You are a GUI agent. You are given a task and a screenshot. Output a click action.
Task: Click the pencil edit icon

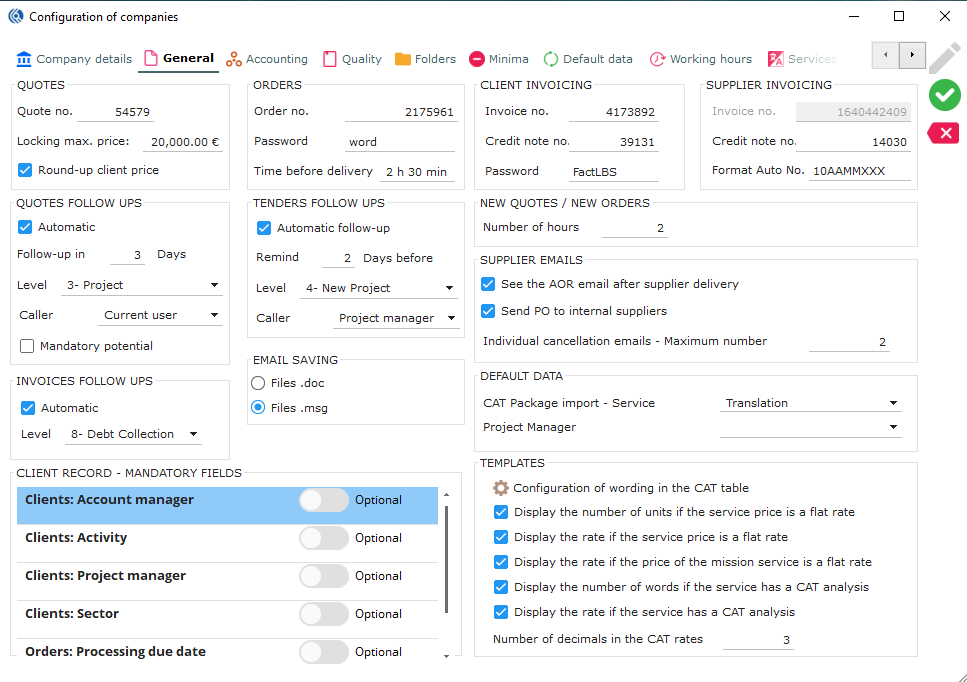click(944, 59)
